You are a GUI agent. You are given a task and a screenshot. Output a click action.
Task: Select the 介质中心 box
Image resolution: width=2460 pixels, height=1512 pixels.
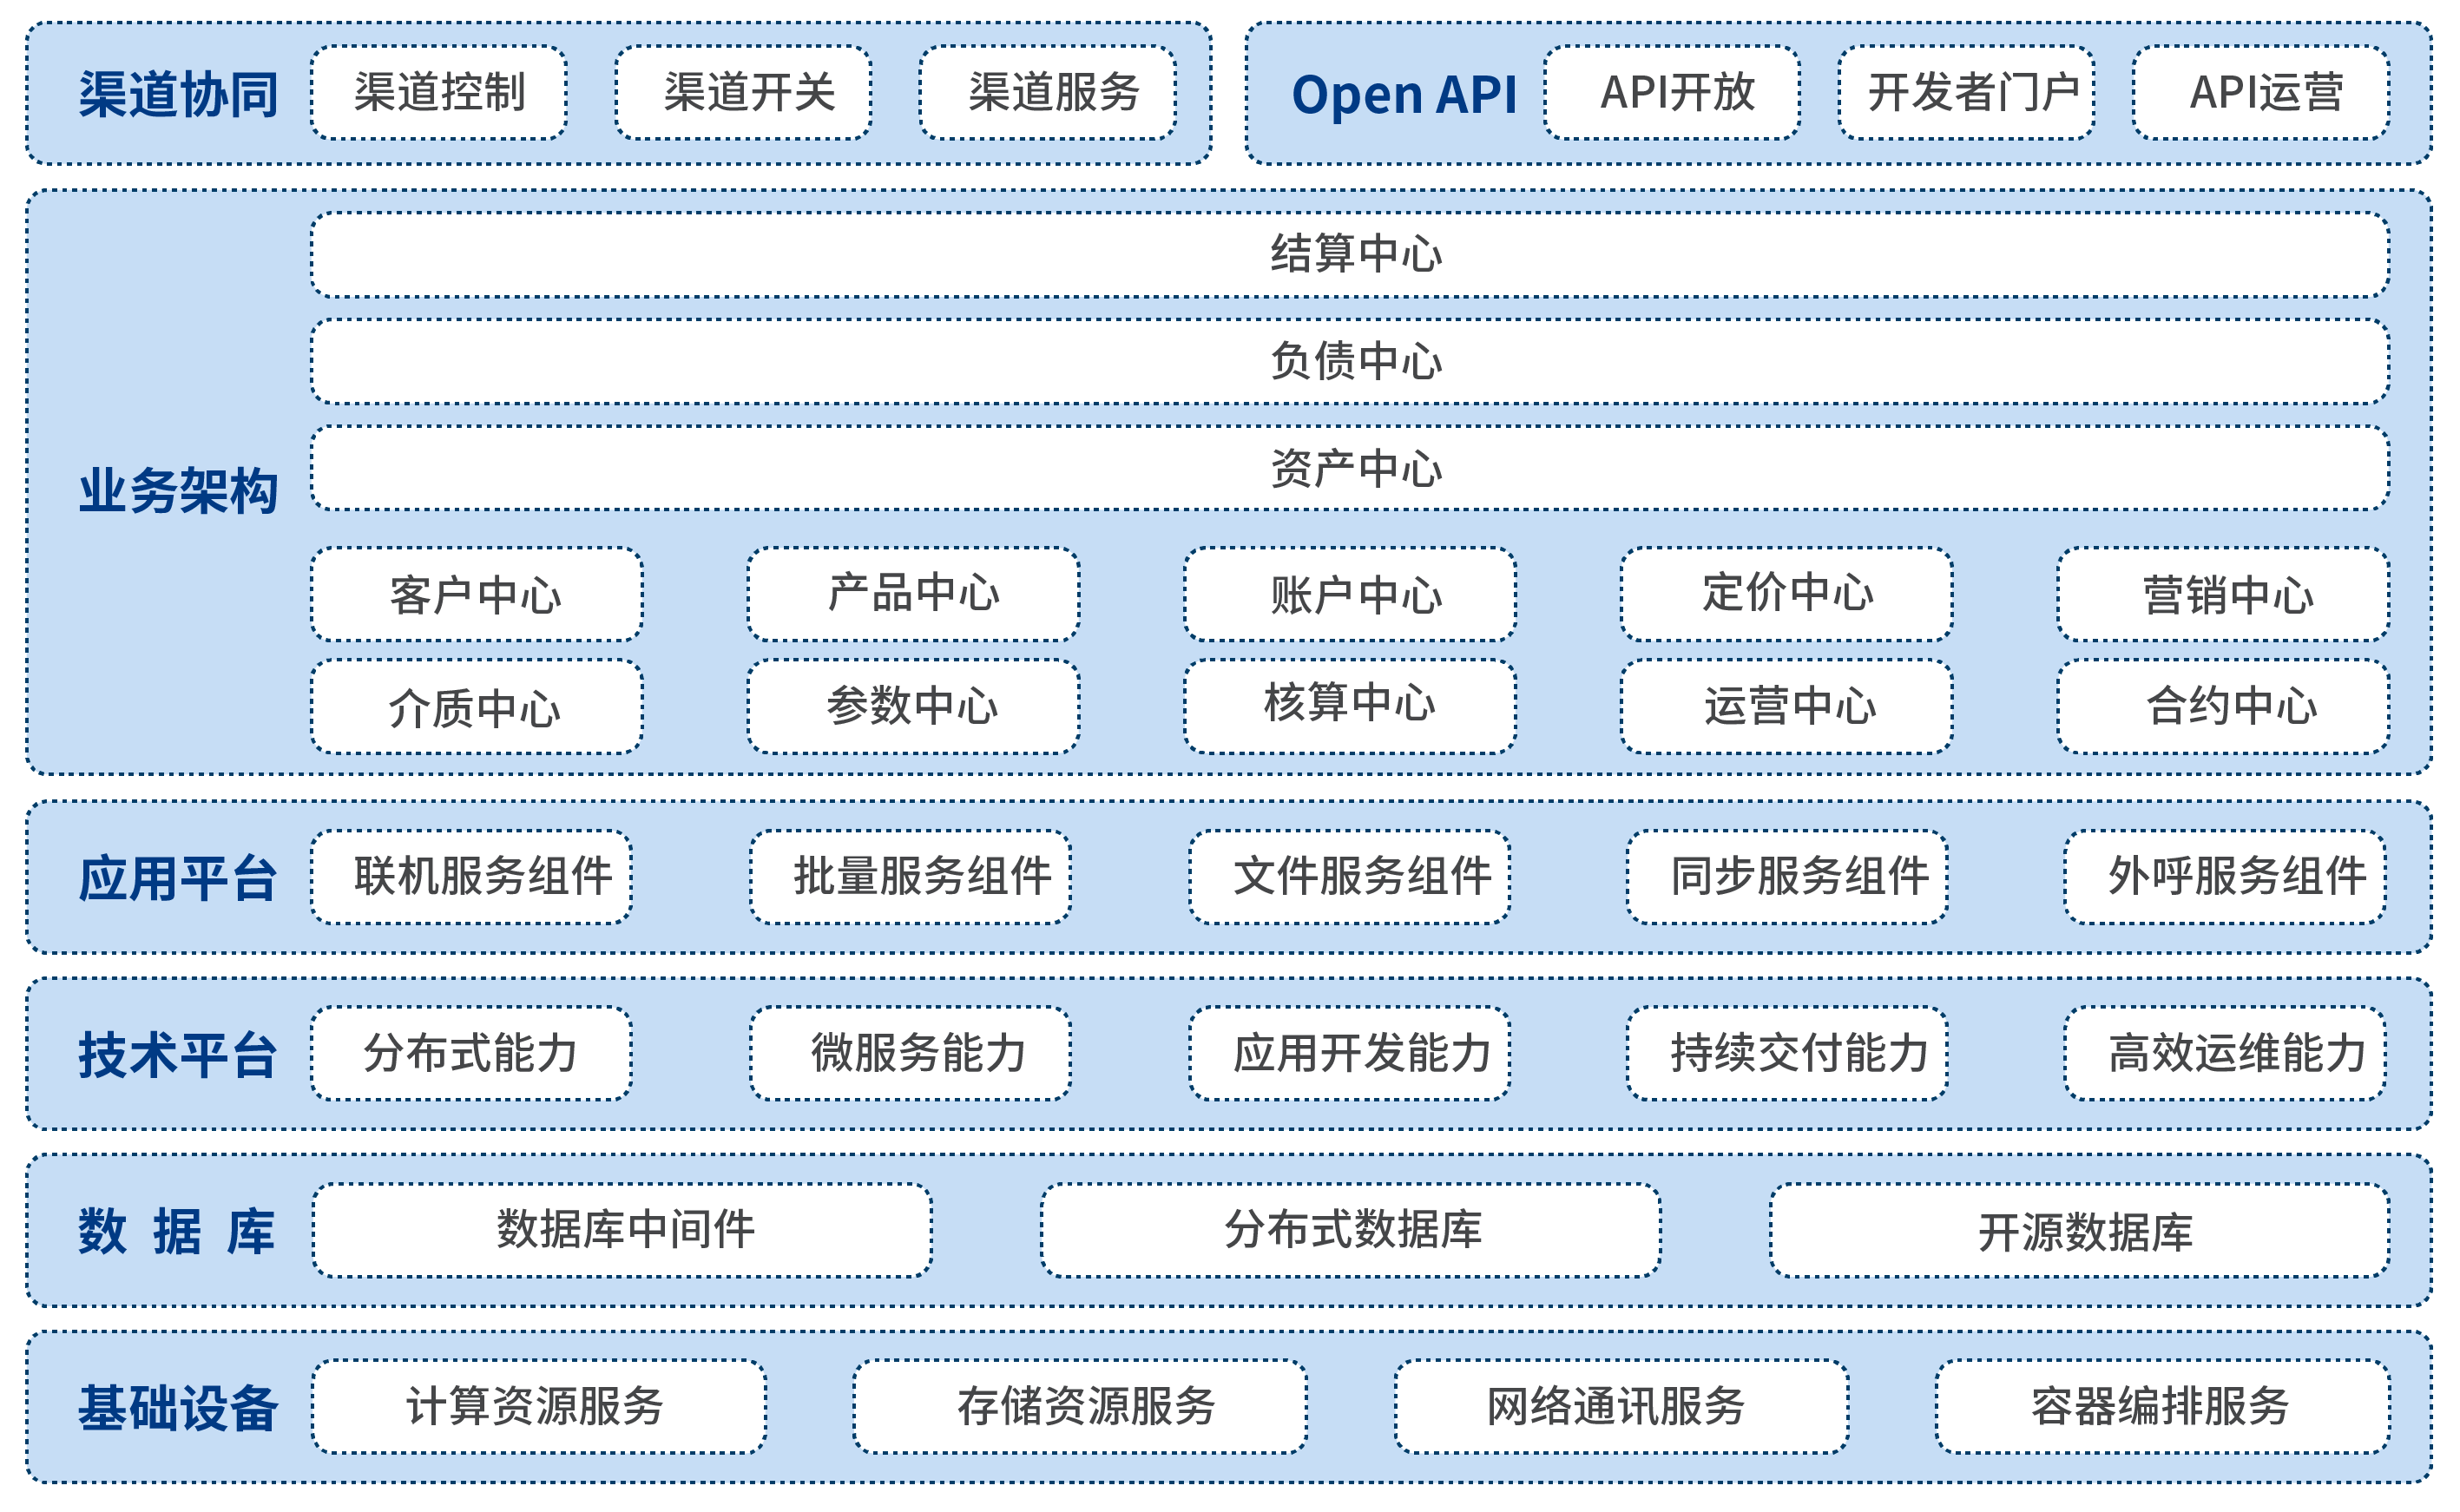tap(476, 706)
